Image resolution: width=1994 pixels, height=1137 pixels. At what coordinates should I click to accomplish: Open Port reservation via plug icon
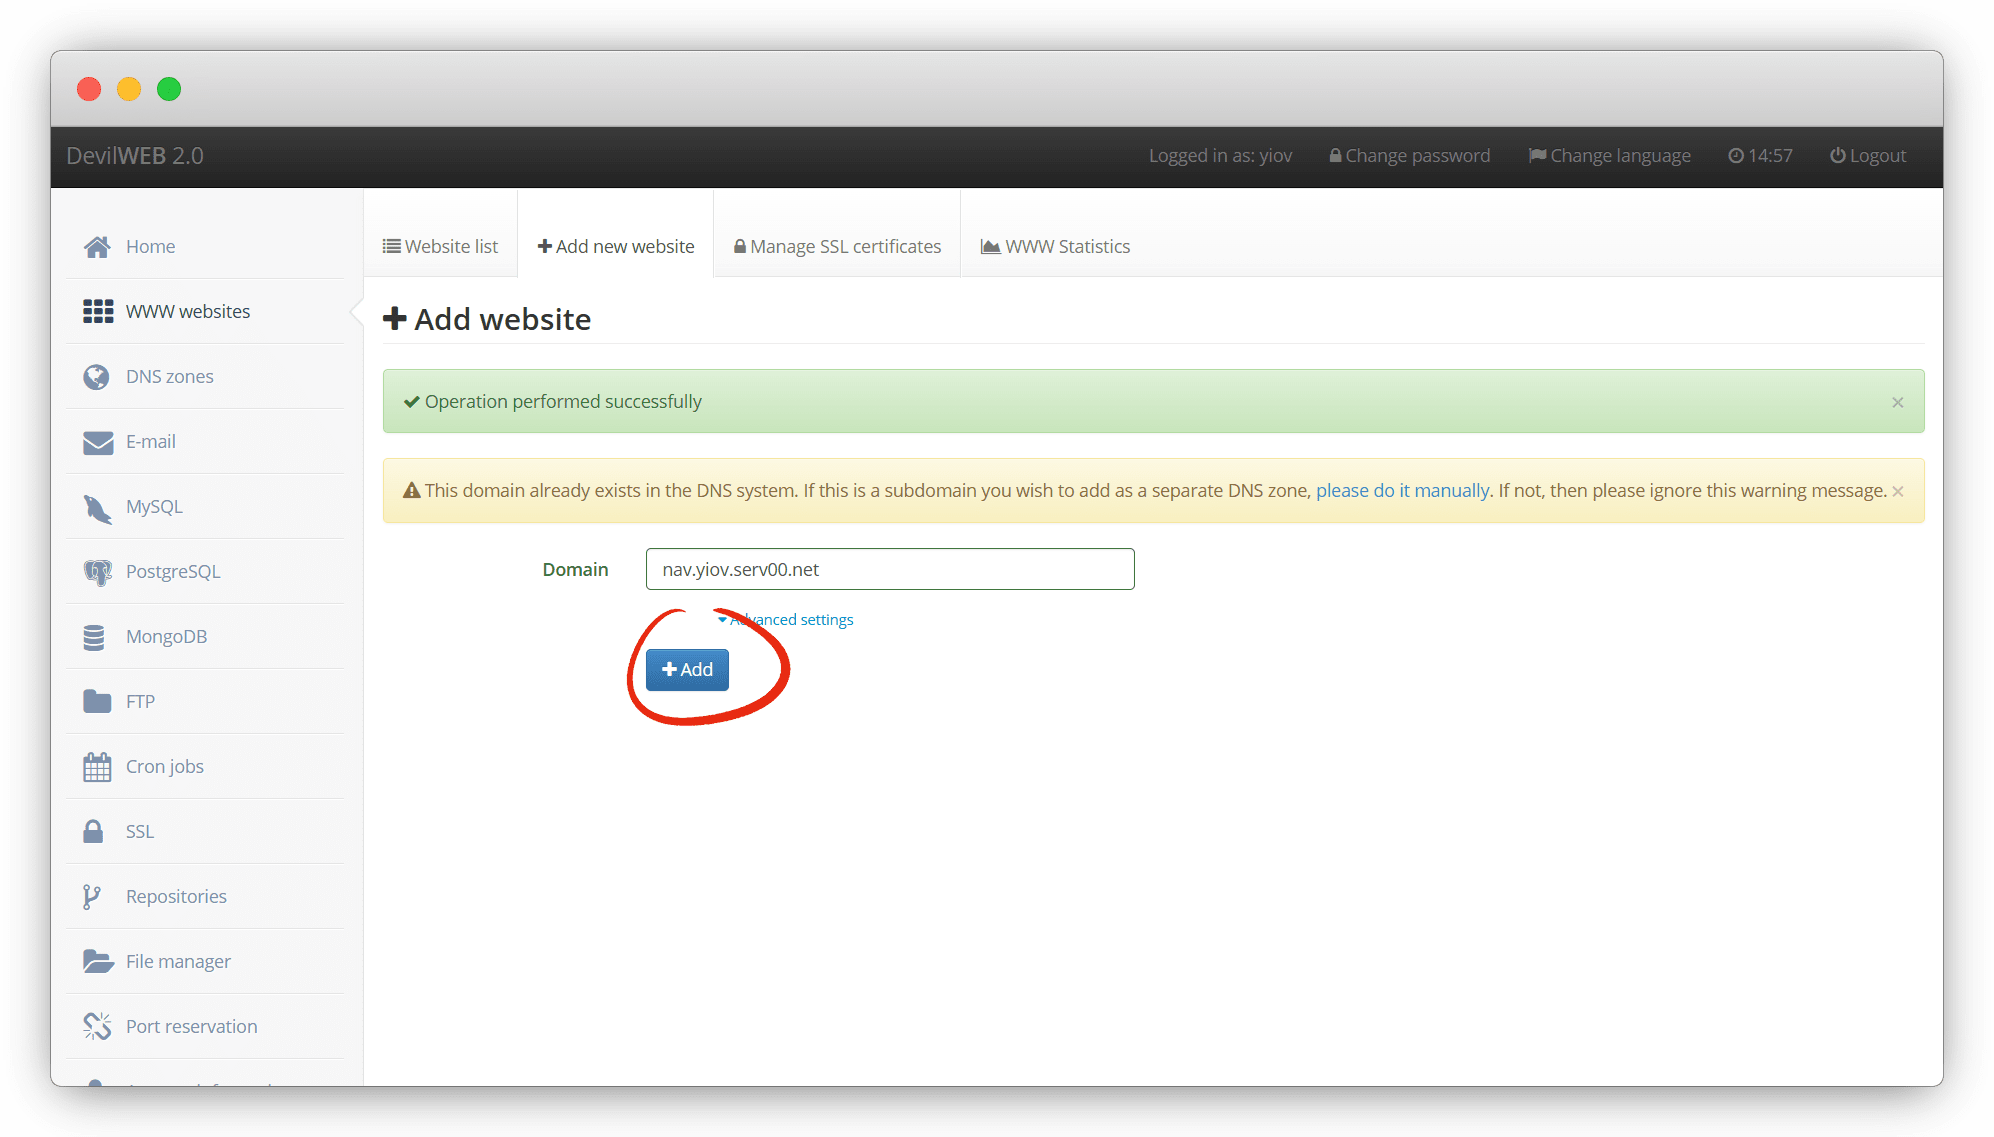(97, 1026)
